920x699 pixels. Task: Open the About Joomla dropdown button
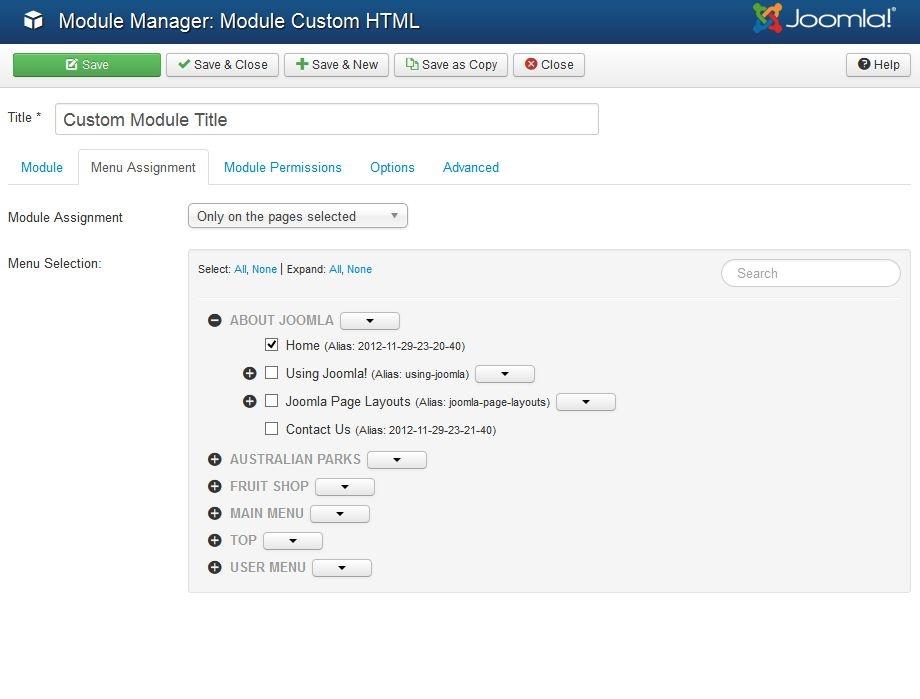click(x=370, y=321)
